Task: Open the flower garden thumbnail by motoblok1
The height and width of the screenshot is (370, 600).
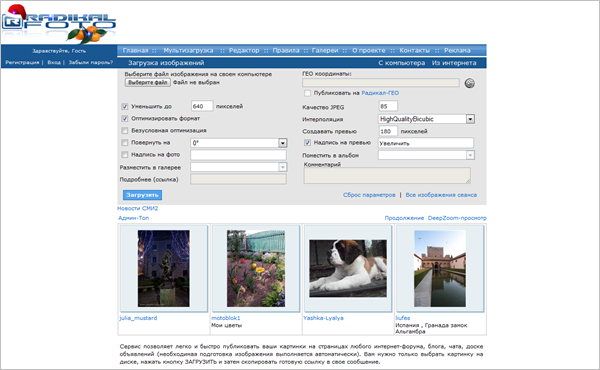Action: tap(256, 268)
